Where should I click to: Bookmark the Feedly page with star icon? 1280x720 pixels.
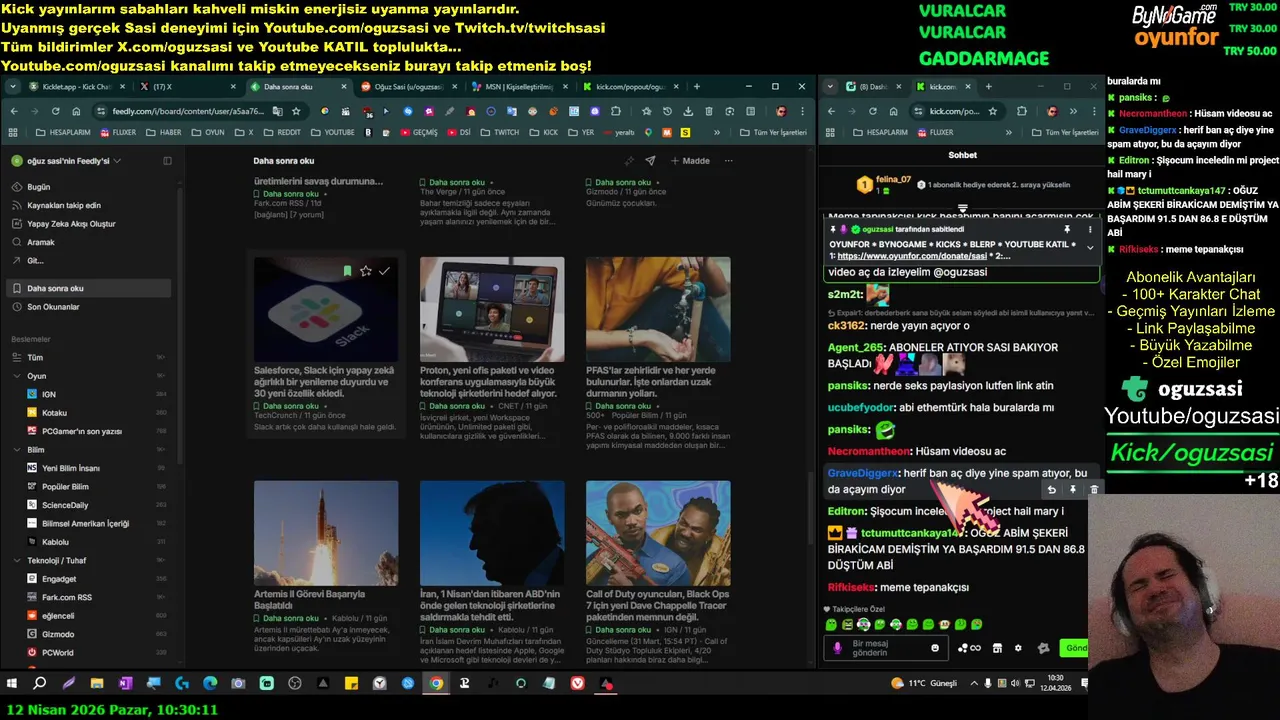(x=296, y=111)
